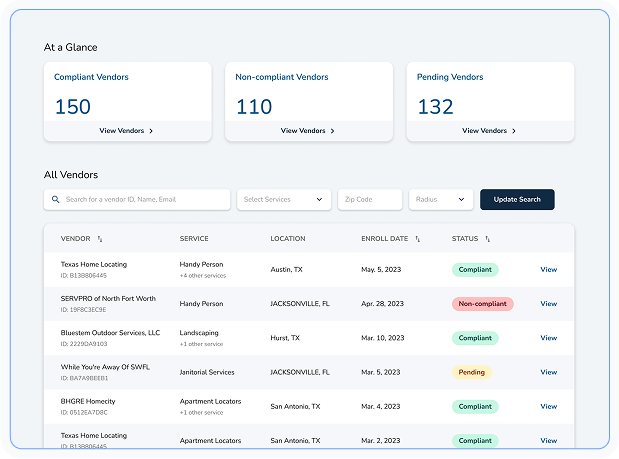Screen dimensions: 619x459
Task: Sort by Enroll Date arrows icon
Action: [418, 239]
